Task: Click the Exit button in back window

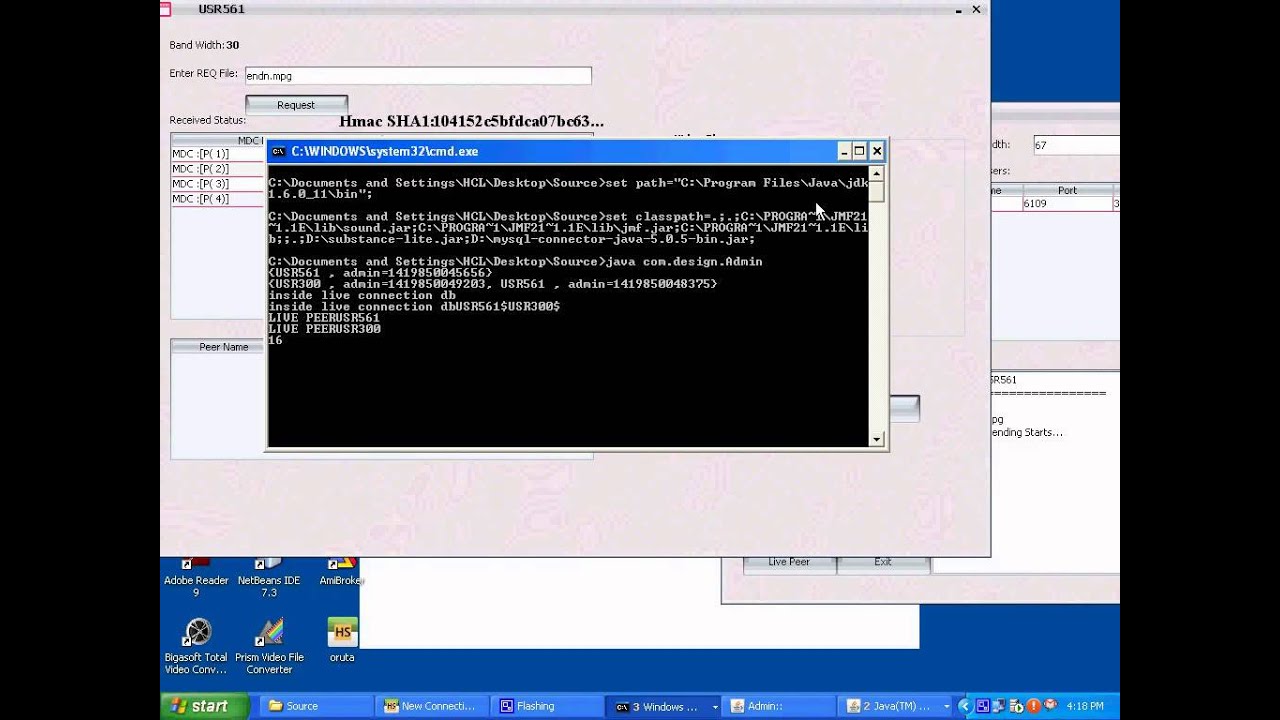Action: [883, 563]
